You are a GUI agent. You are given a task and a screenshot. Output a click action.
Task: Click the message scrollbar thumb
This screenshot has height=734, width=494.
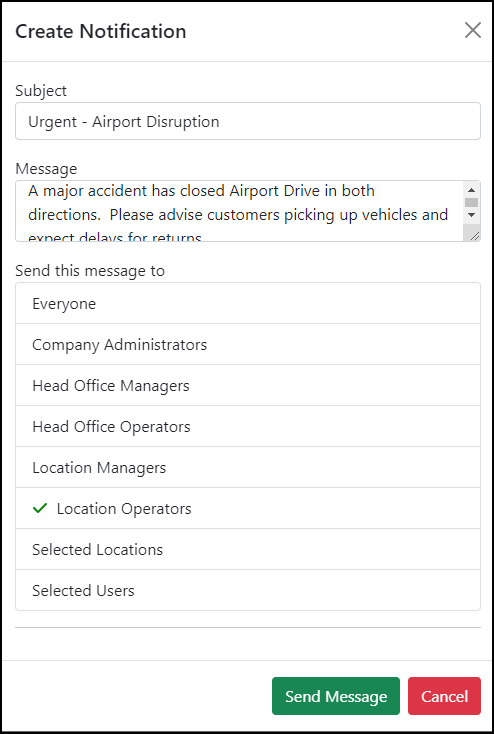click(x=472, y=203)
